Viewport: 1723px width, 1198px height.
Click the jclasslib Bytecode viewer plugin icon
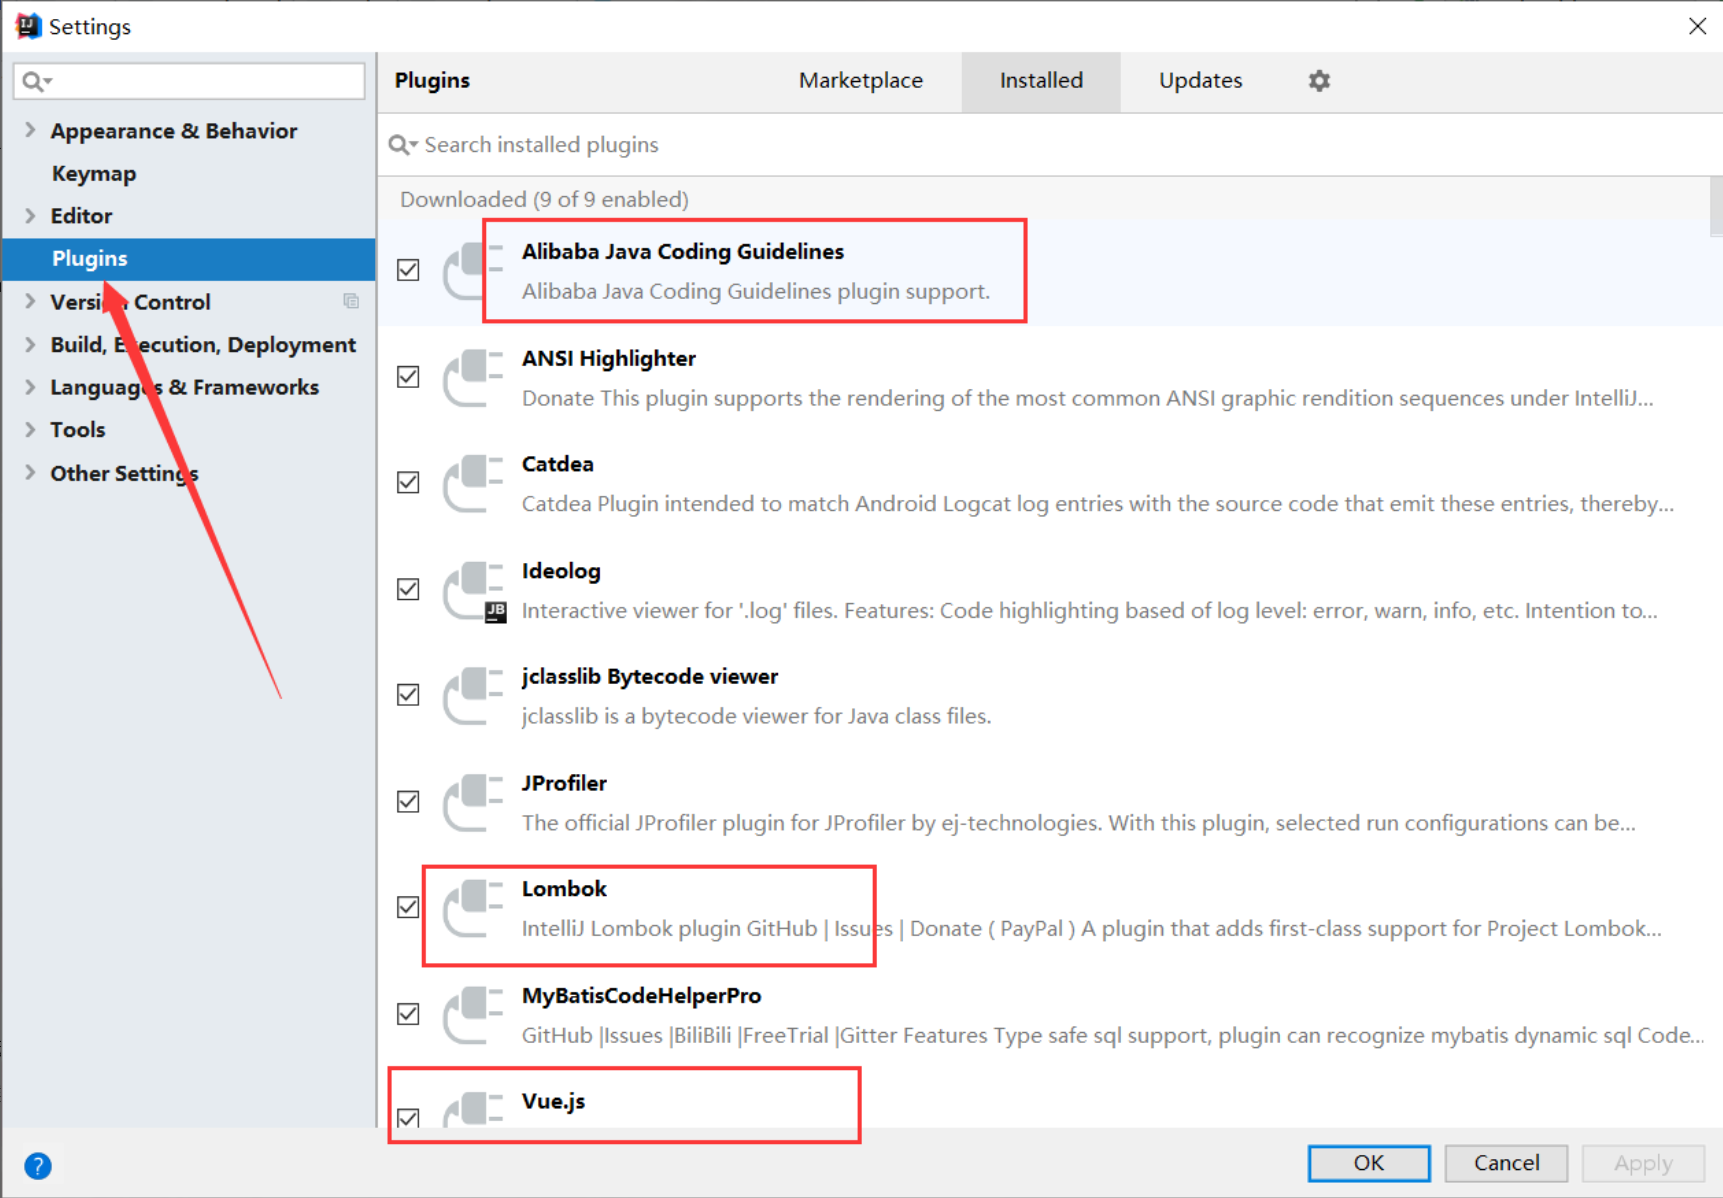(x=474, y=696)
